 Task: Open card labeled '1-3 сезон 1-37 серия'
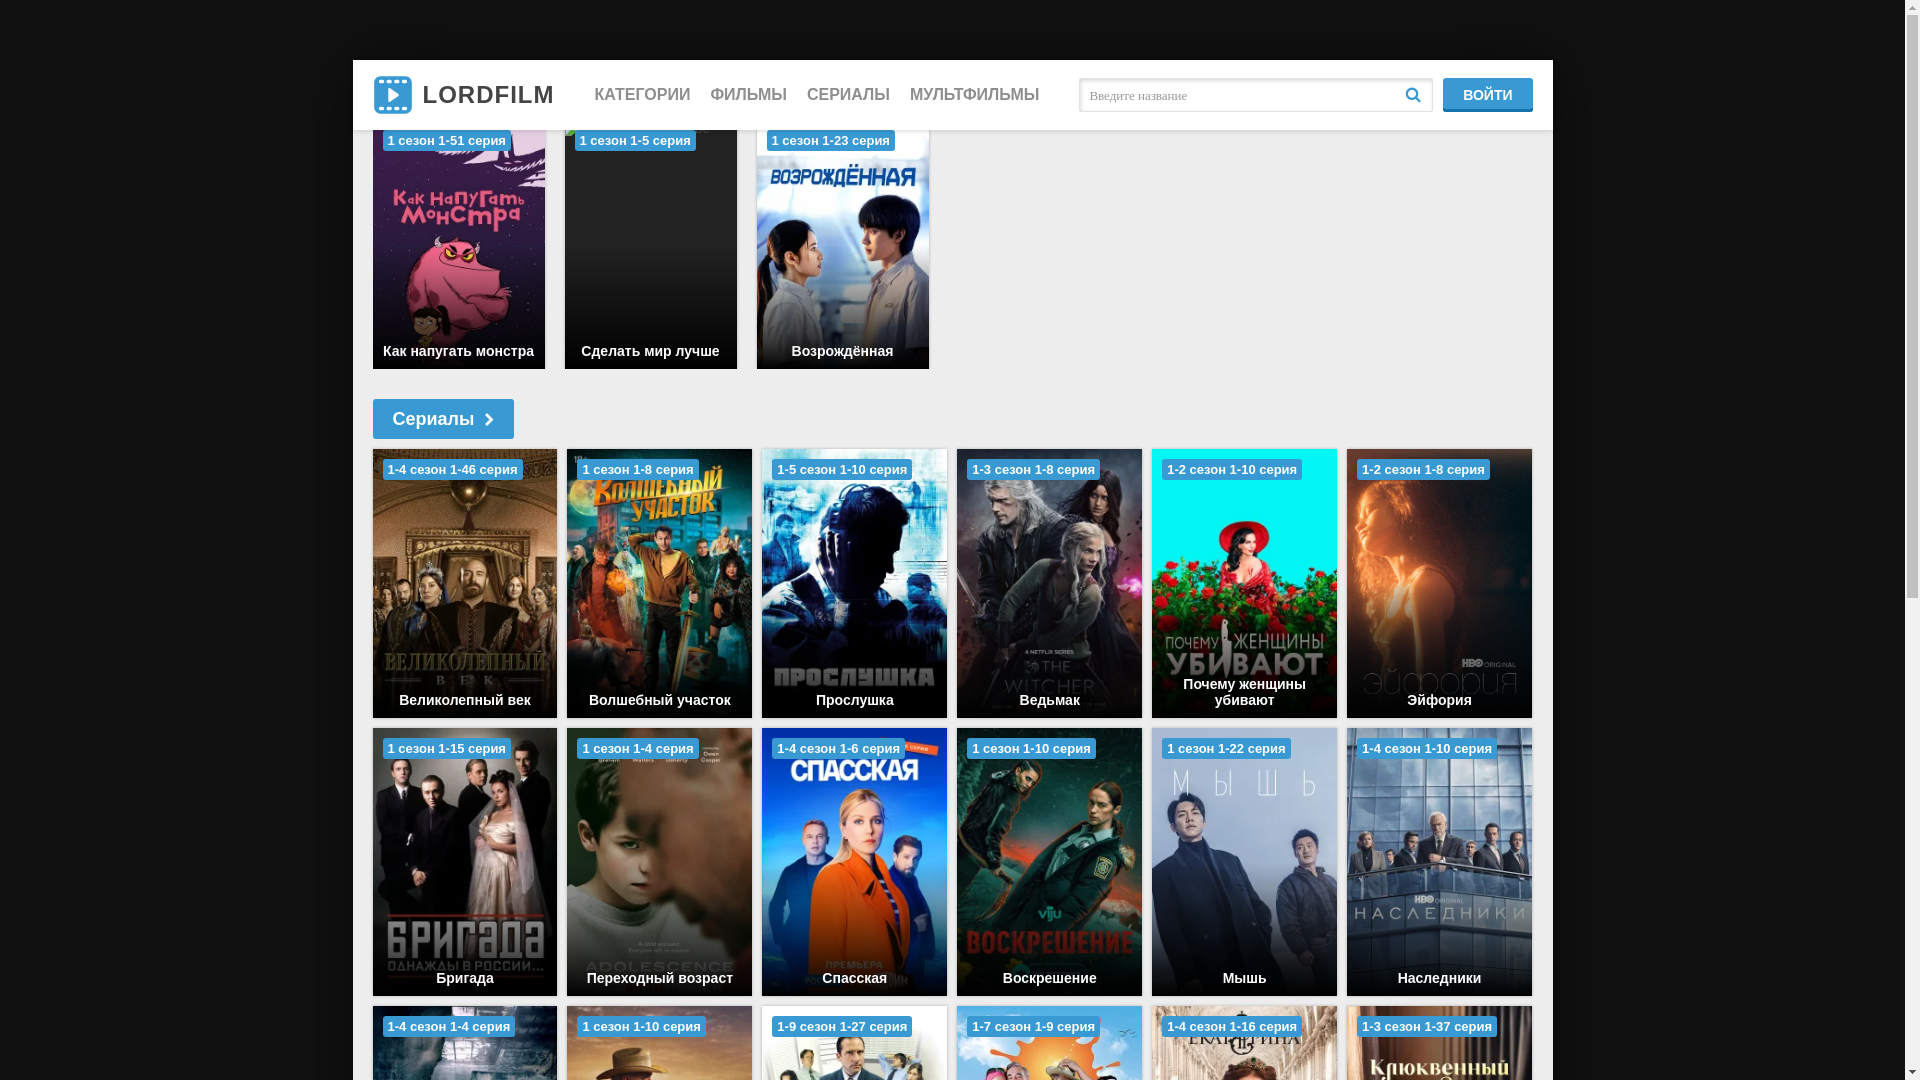click(1439, 1043)
